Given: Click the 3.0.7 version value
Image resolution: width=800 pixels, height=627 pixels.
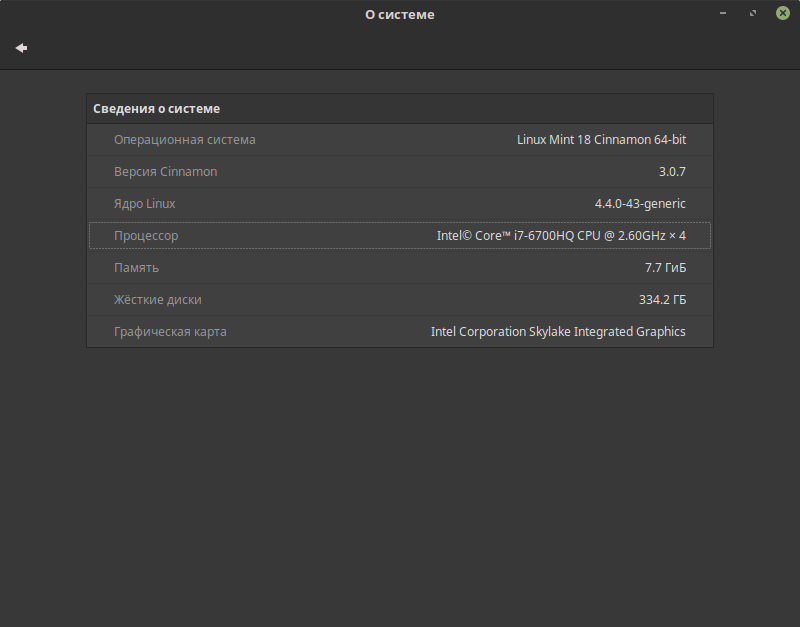Looking at the screenshot, I should [672, 172].
